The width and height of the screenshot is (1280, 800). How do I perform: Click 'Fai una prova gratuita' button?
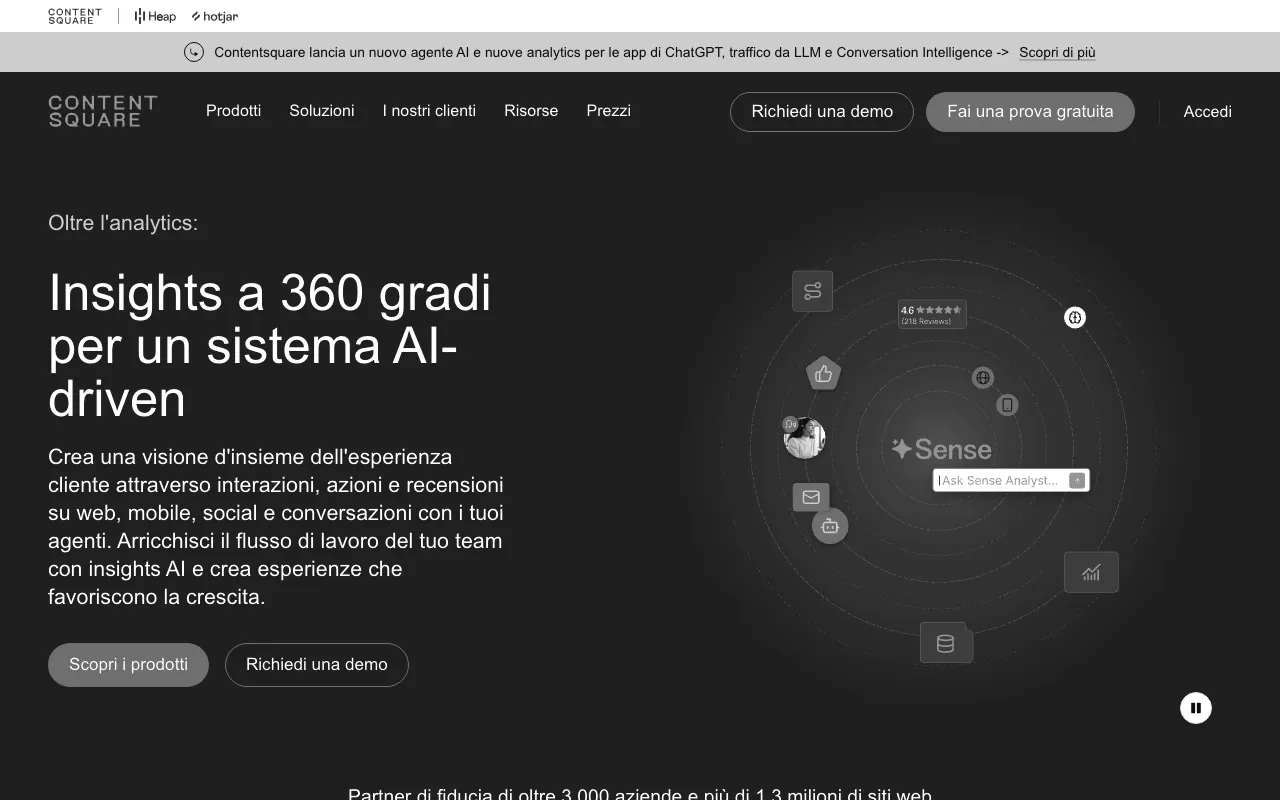point(1030,112)
